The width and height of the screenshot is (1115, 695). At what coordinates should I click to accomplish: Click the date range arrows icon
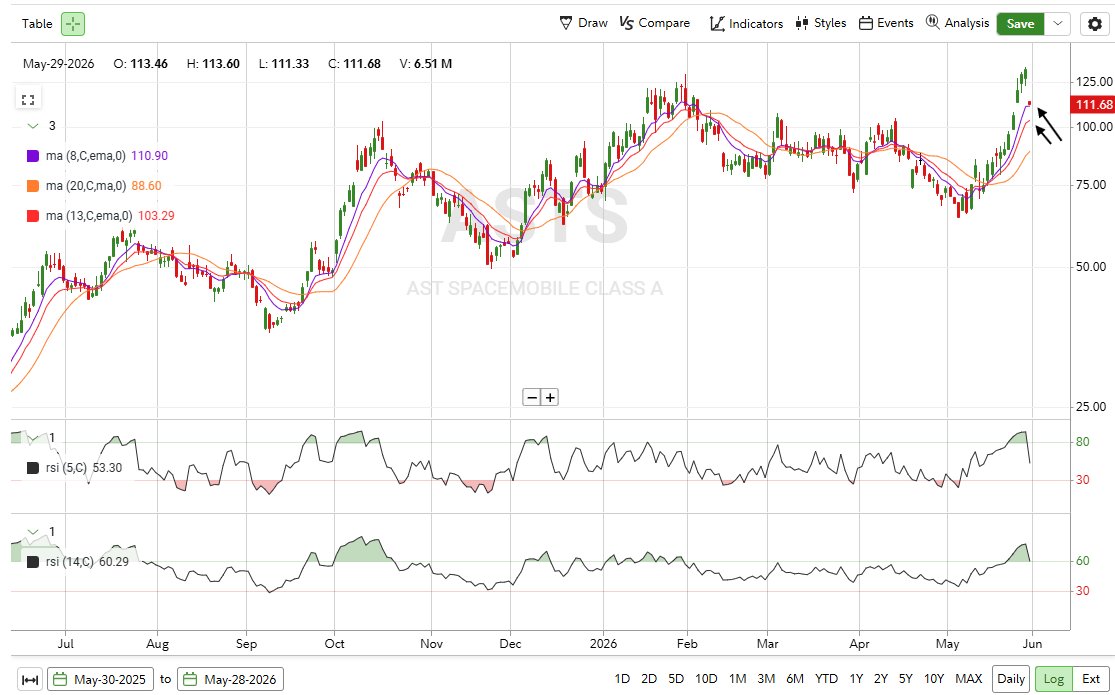pos(30,679)
